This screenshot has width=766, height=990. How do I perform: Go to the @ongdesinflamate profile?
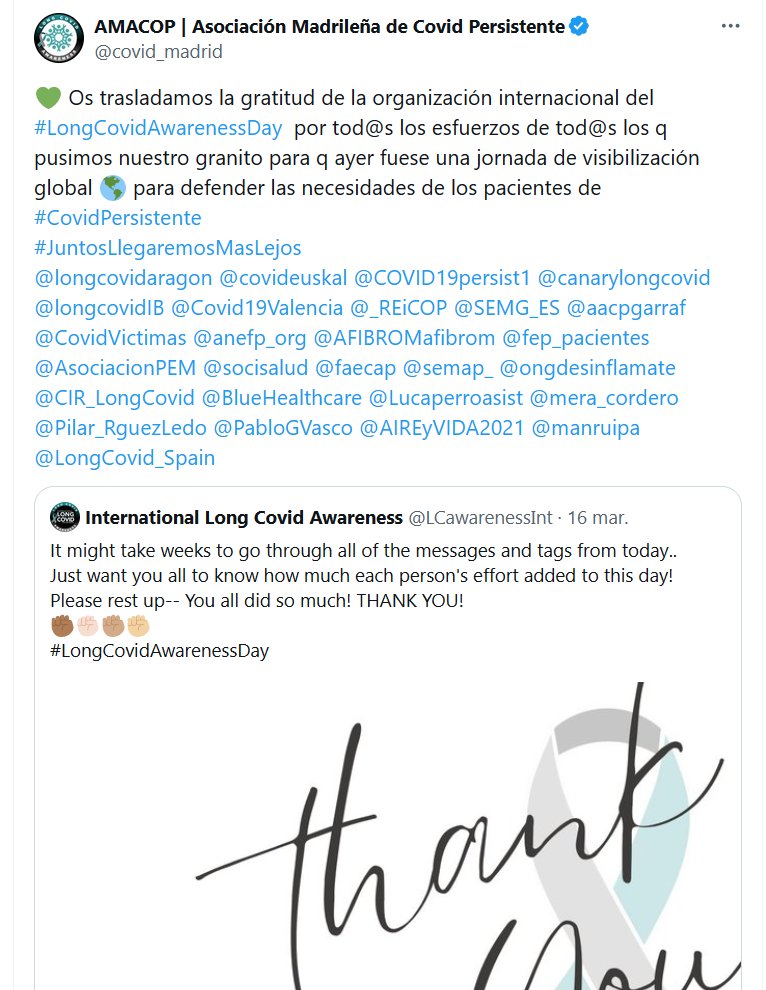(x=588, y=368)
